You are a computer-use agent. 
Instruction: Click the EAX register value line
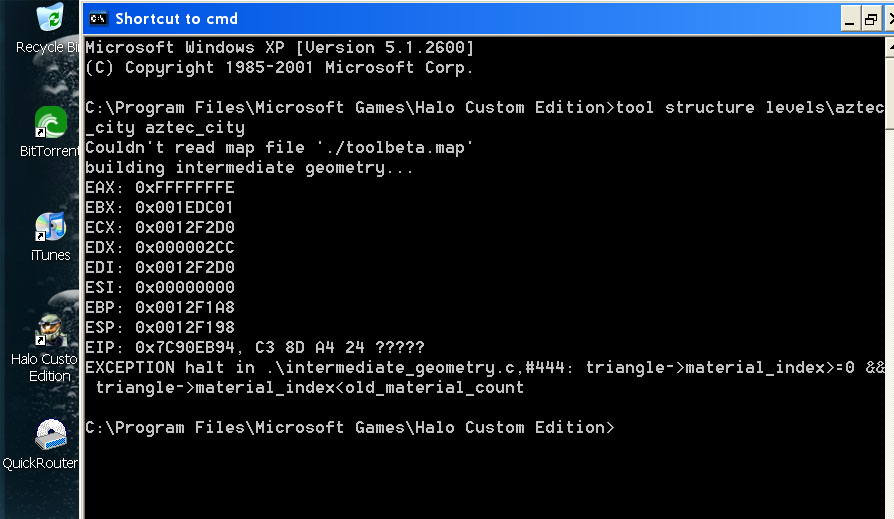tap(160, 188)
